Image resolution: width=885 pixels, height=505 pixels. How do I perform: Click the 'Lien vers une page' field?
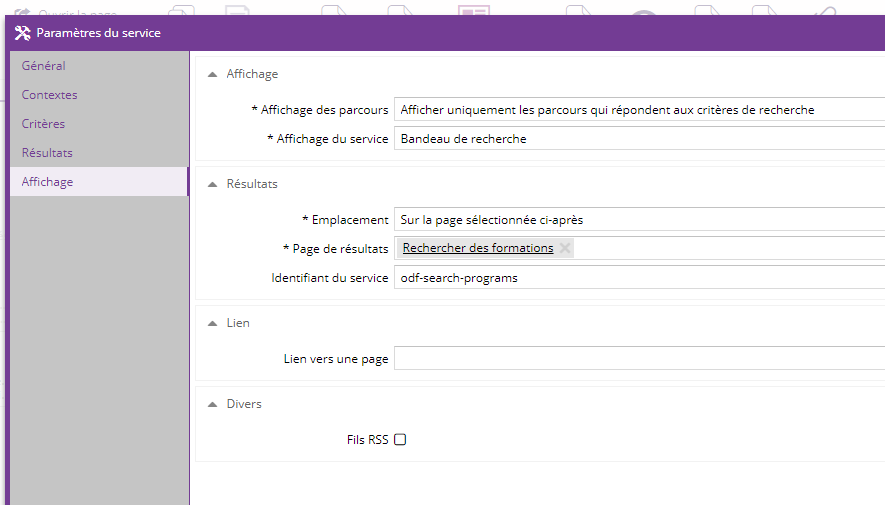coord(638,358)
